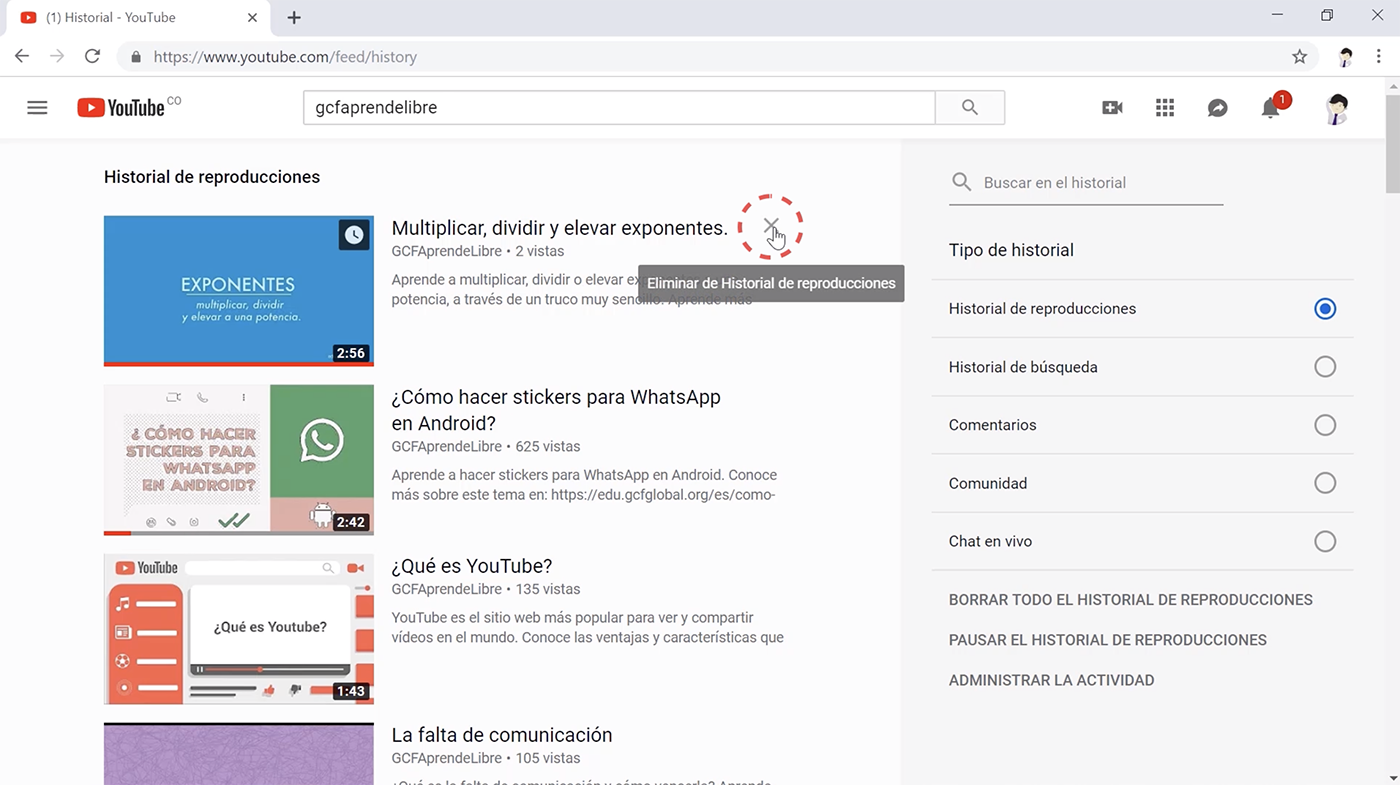Open the account avatar menu

(1336, 108)
